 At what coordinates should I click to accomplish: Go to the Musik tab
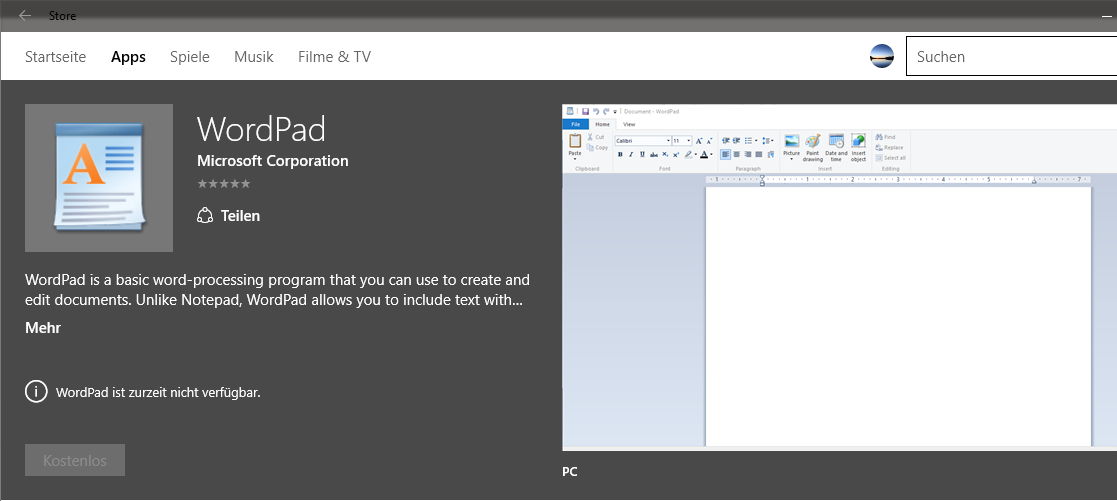254,57
